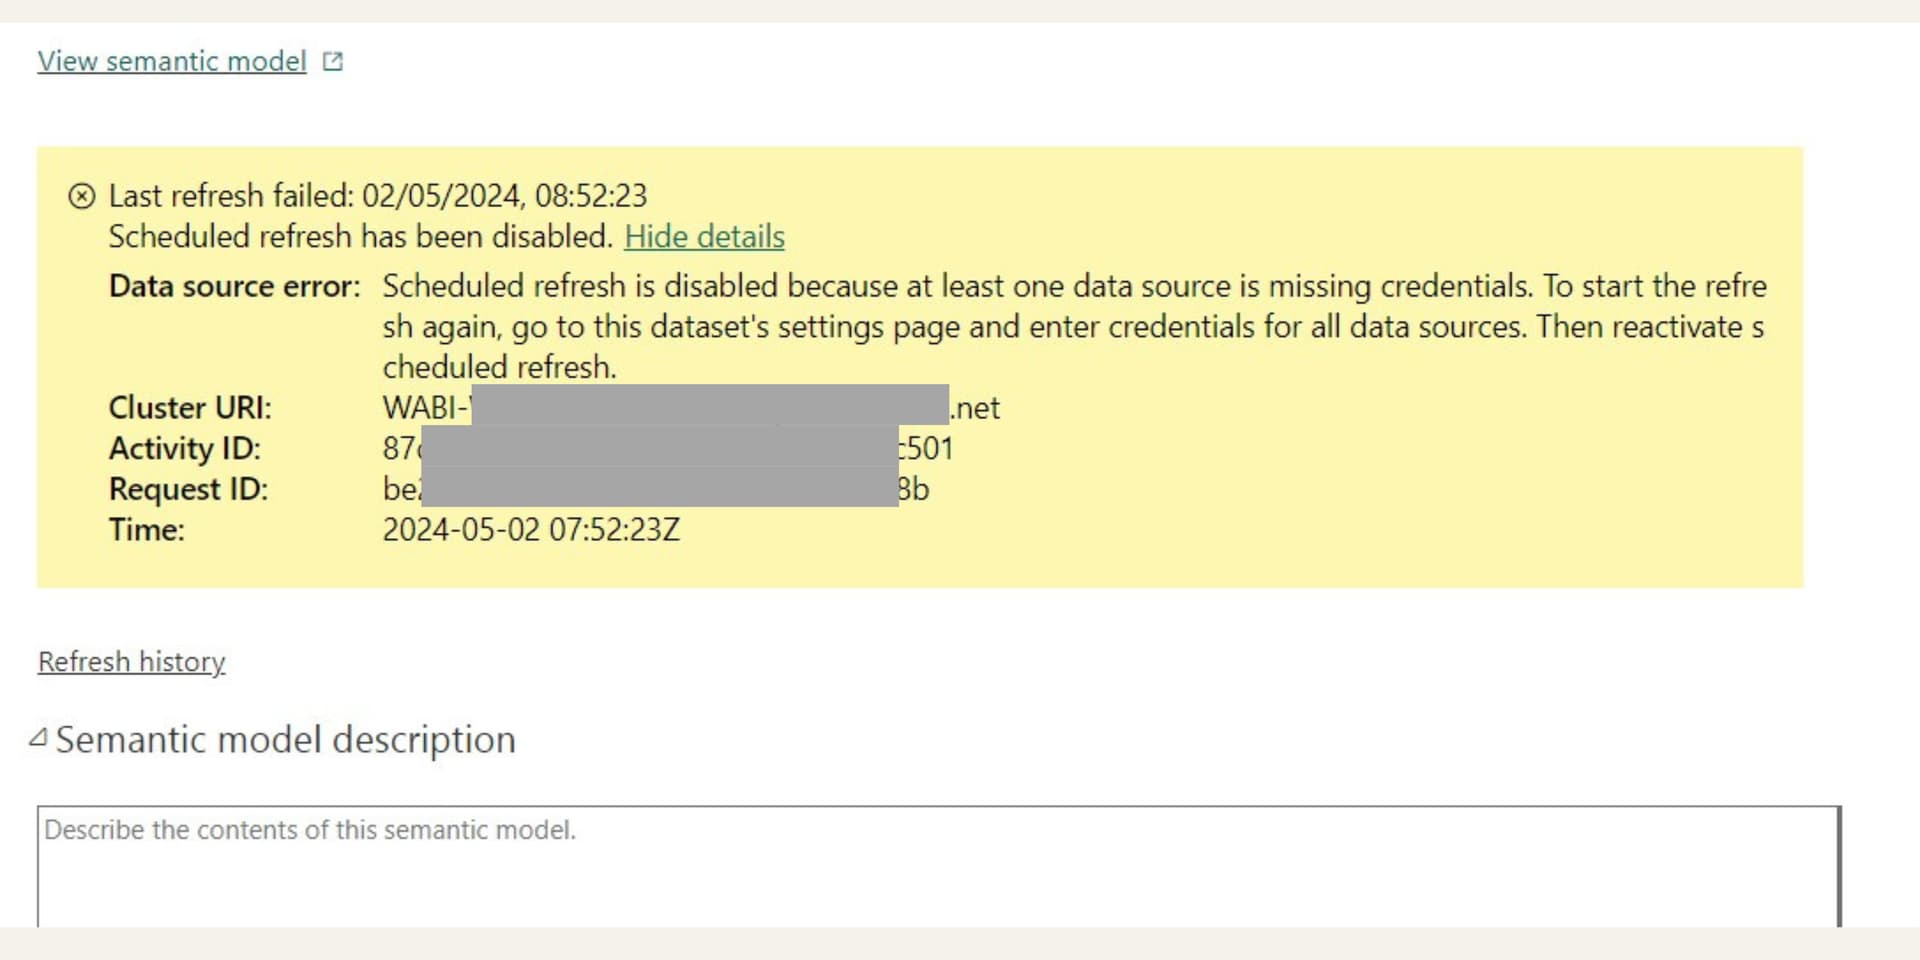
Task: Click the Semantic model description heading
Action: tap(285, 740)
